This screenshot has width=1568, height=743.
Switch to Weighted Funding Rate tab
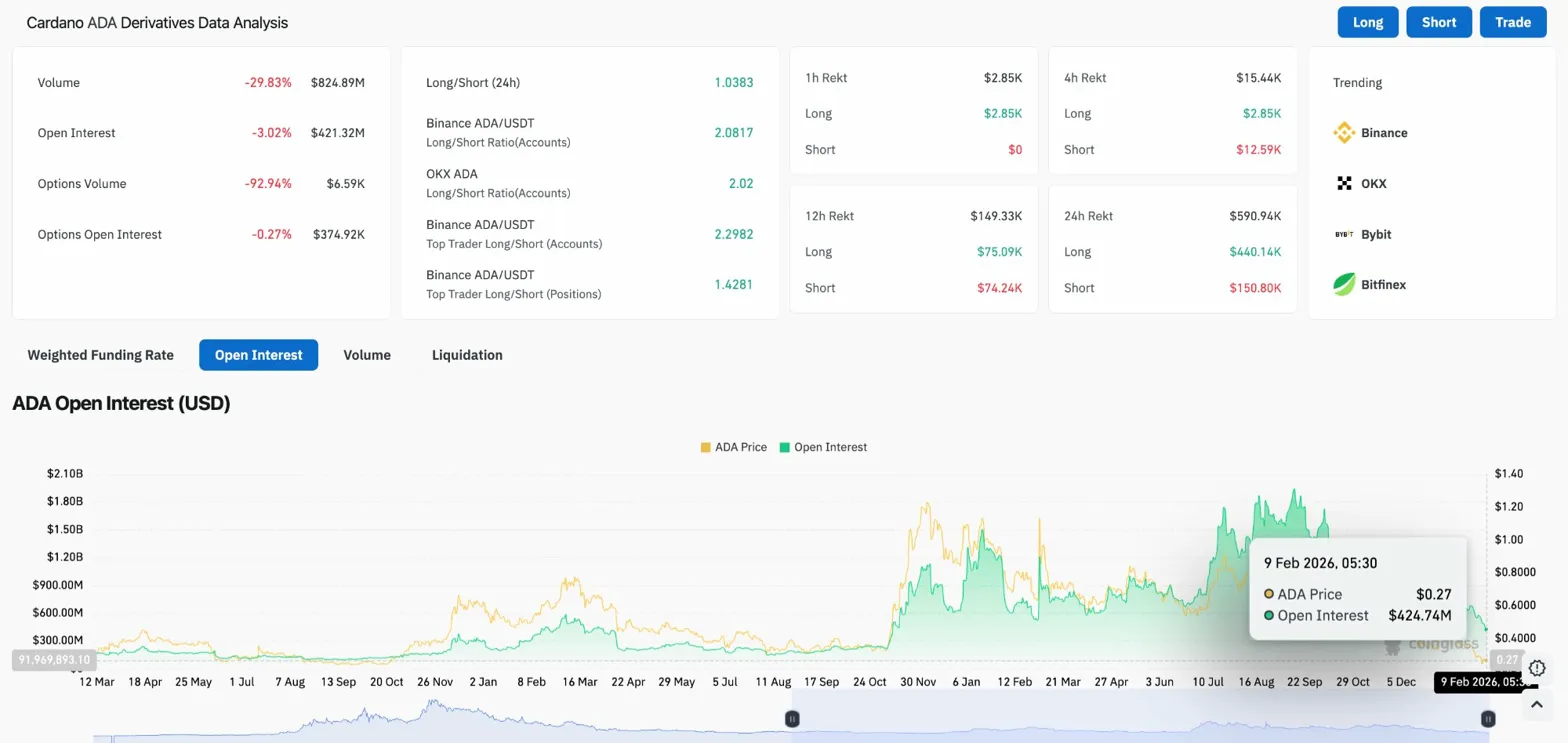[100, 355]
